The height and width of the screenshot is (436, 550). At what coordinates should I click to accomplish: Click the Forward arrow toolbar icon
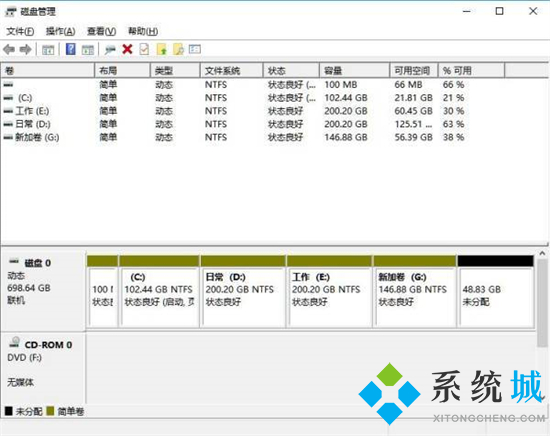26,49
